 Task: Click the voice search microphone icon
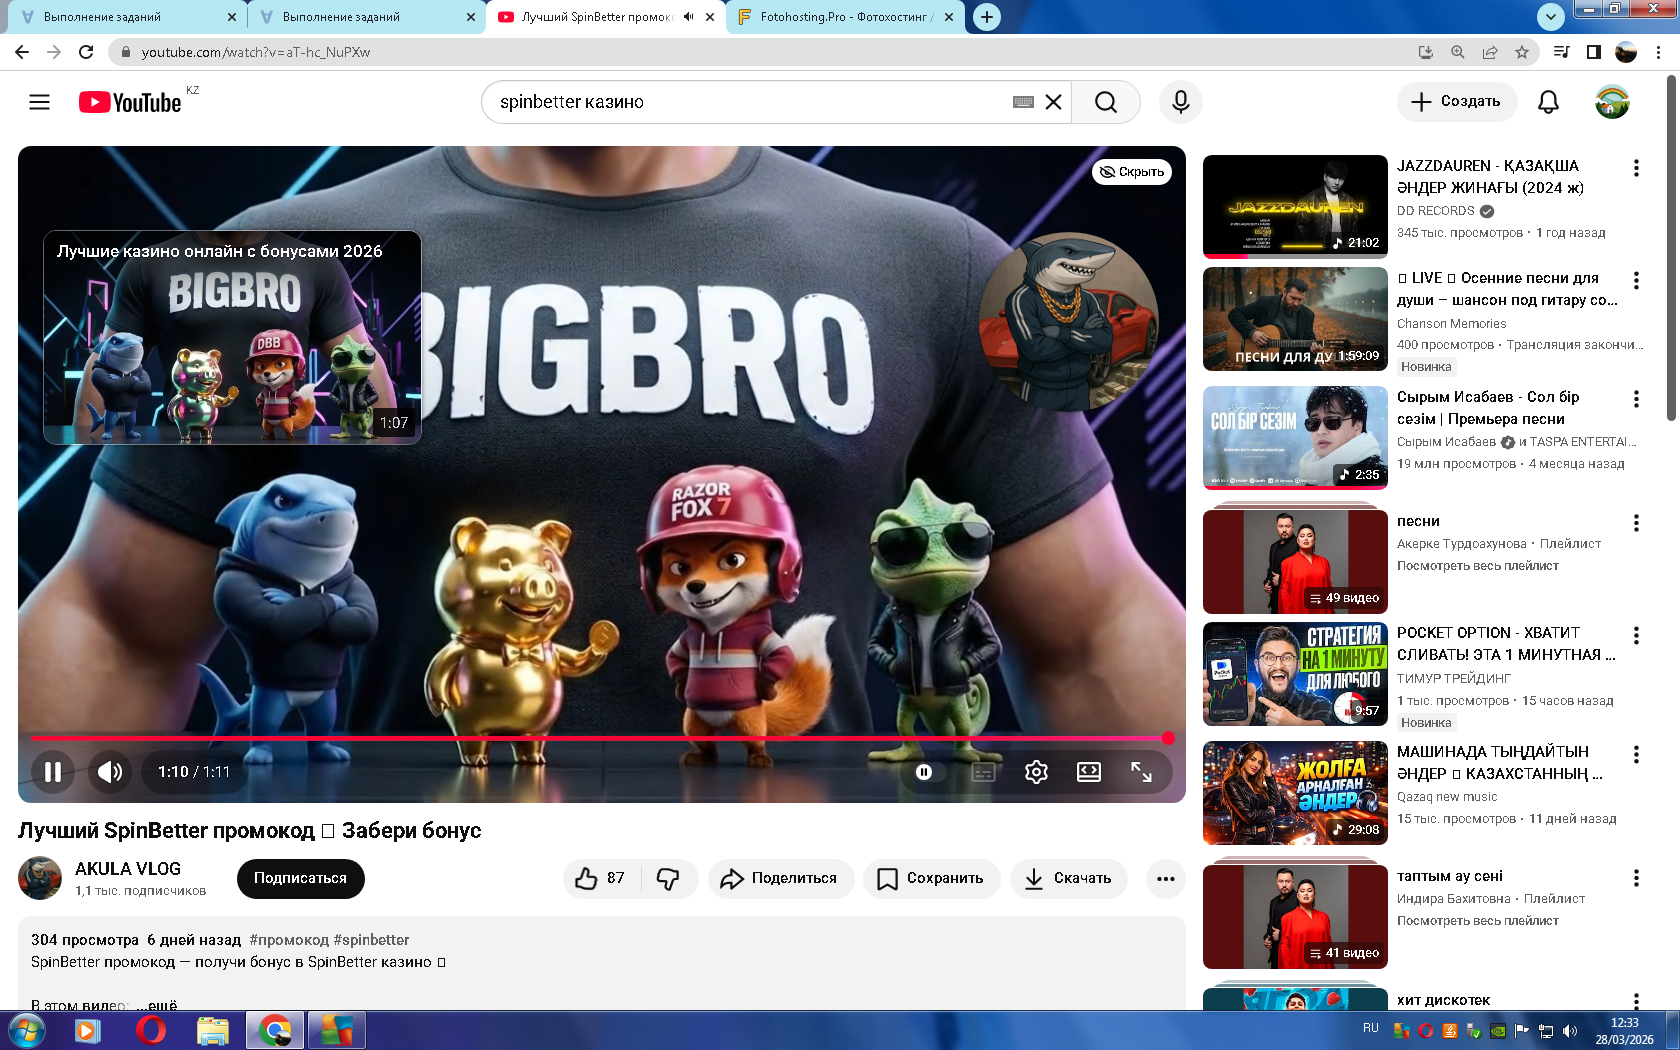pyautogui.click(x=1180, y=102)
